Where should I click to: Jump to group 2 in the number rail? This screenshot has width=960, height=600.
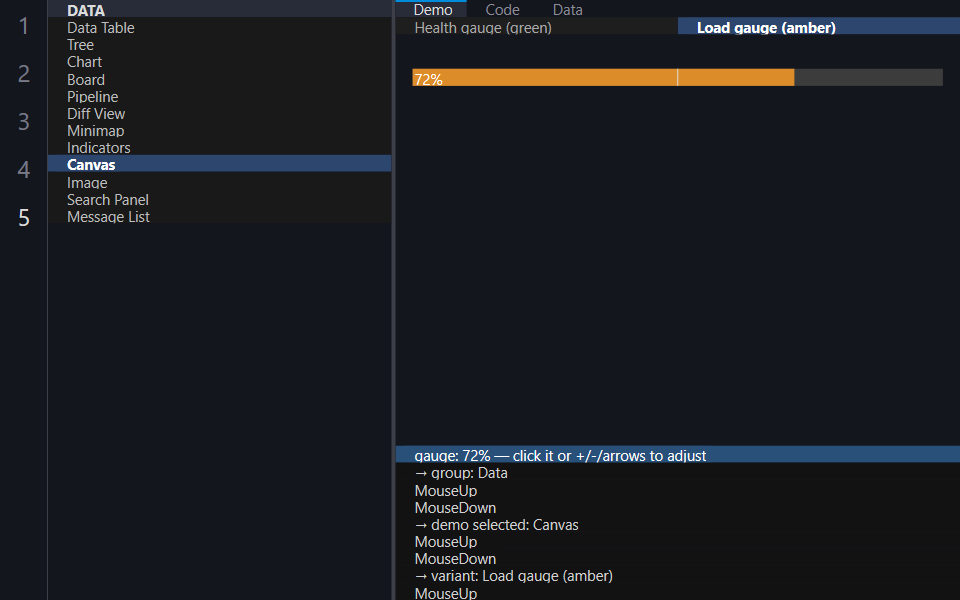pos(24,73)
